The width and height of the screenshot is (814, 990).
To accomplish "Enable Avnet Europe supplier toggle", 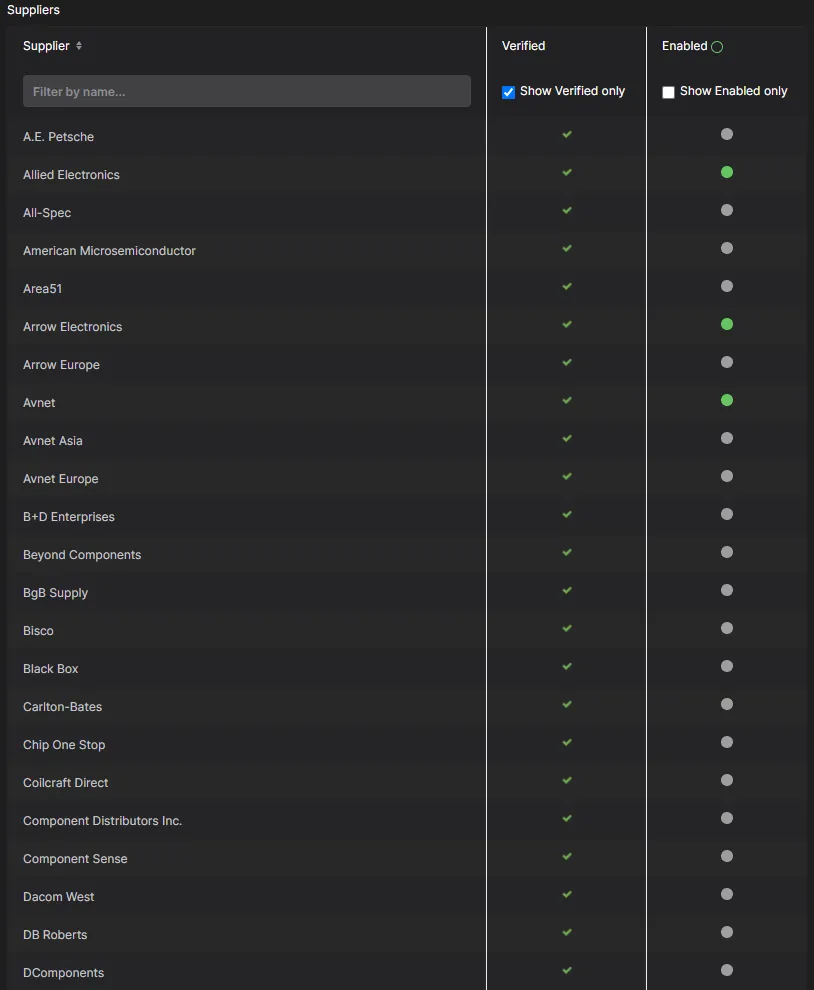I will tap(727, 476).
